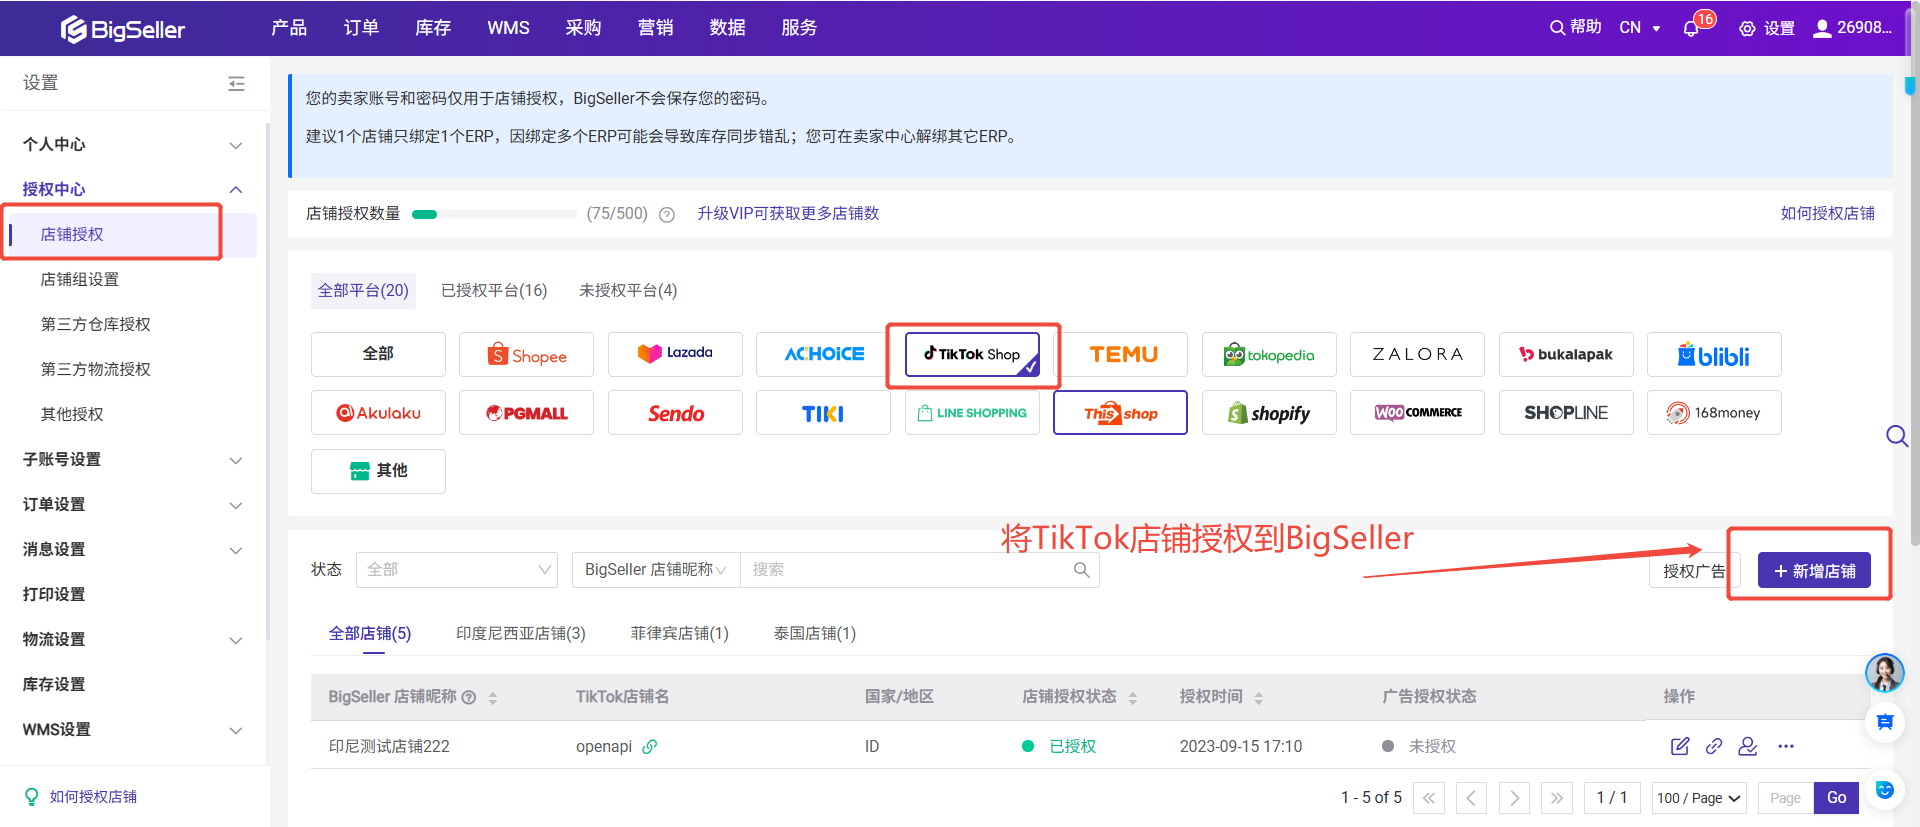Open the notification bell with 16 badge
The width and height of the screenshot is (1920, 827).
(x=1692, y=28)
